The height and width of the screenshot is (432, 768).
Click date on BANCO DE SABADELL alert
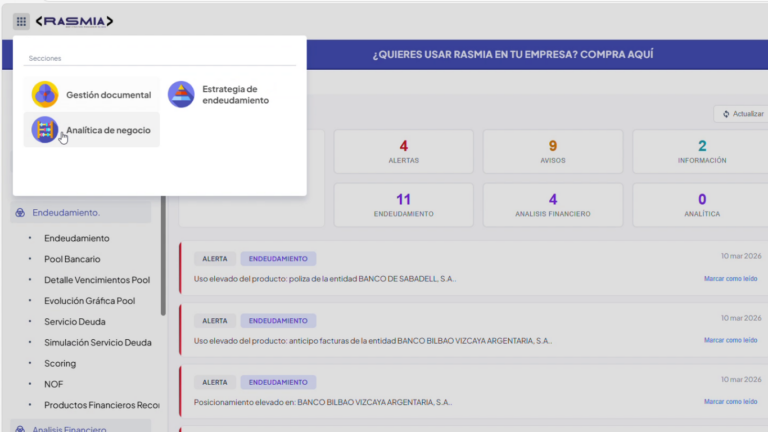click(x=741, y=256)
